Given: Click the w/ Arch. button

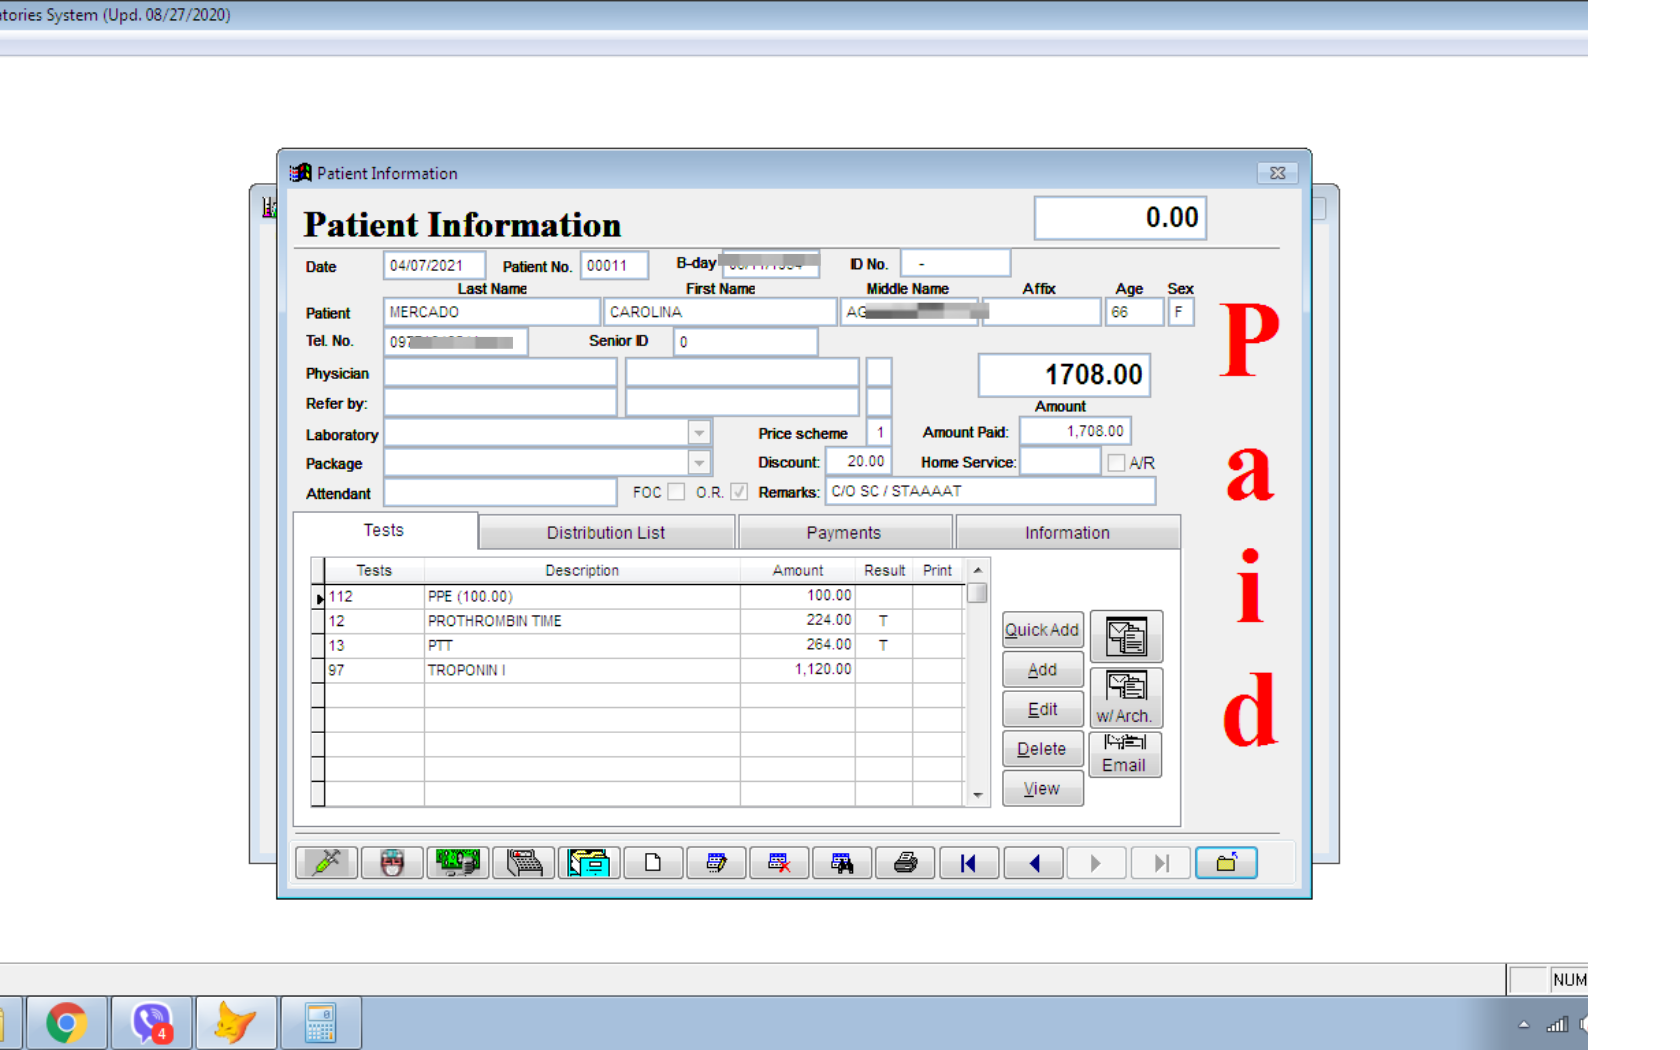Looking at the screenshot, I should point(1126,697).
